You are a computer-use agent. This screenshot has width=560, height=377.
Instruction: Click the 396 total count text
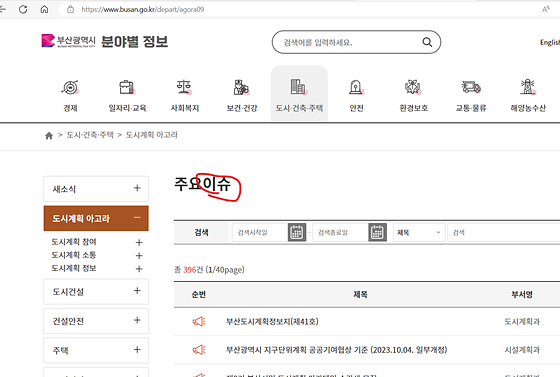(x=190, y=270)
